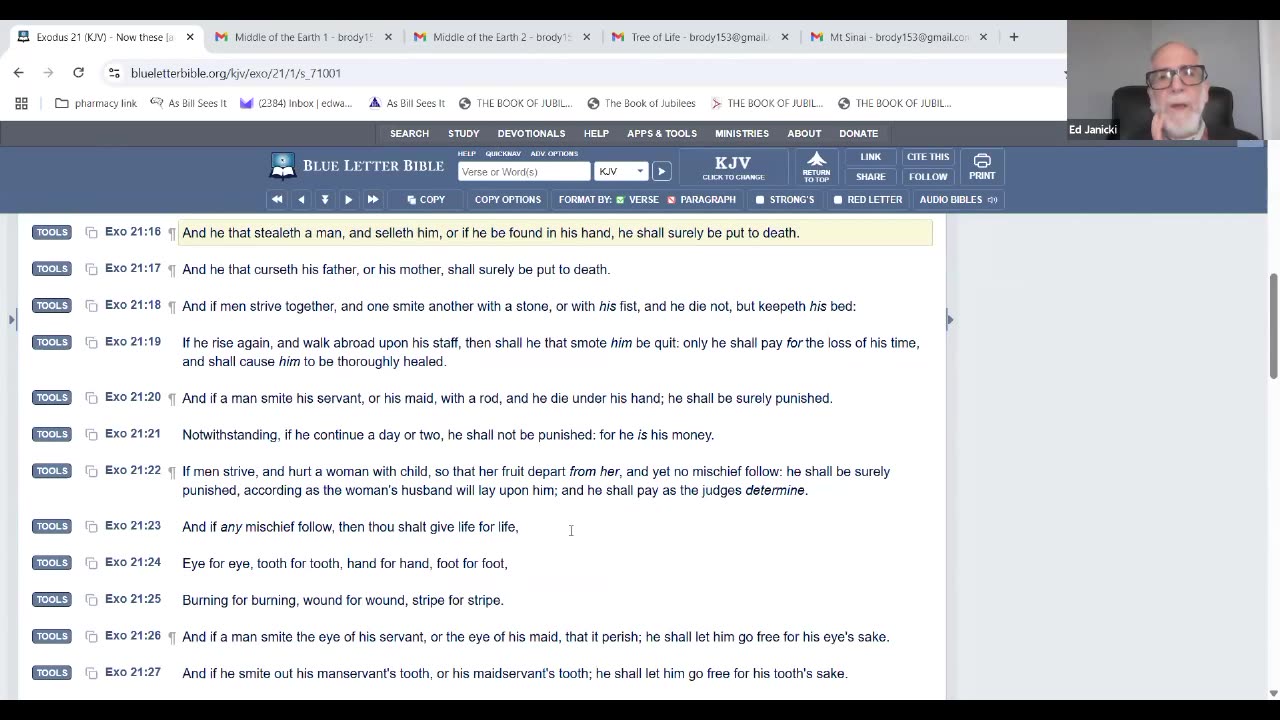
Task: Print the page using the printer icon
Action: (982, 166)
